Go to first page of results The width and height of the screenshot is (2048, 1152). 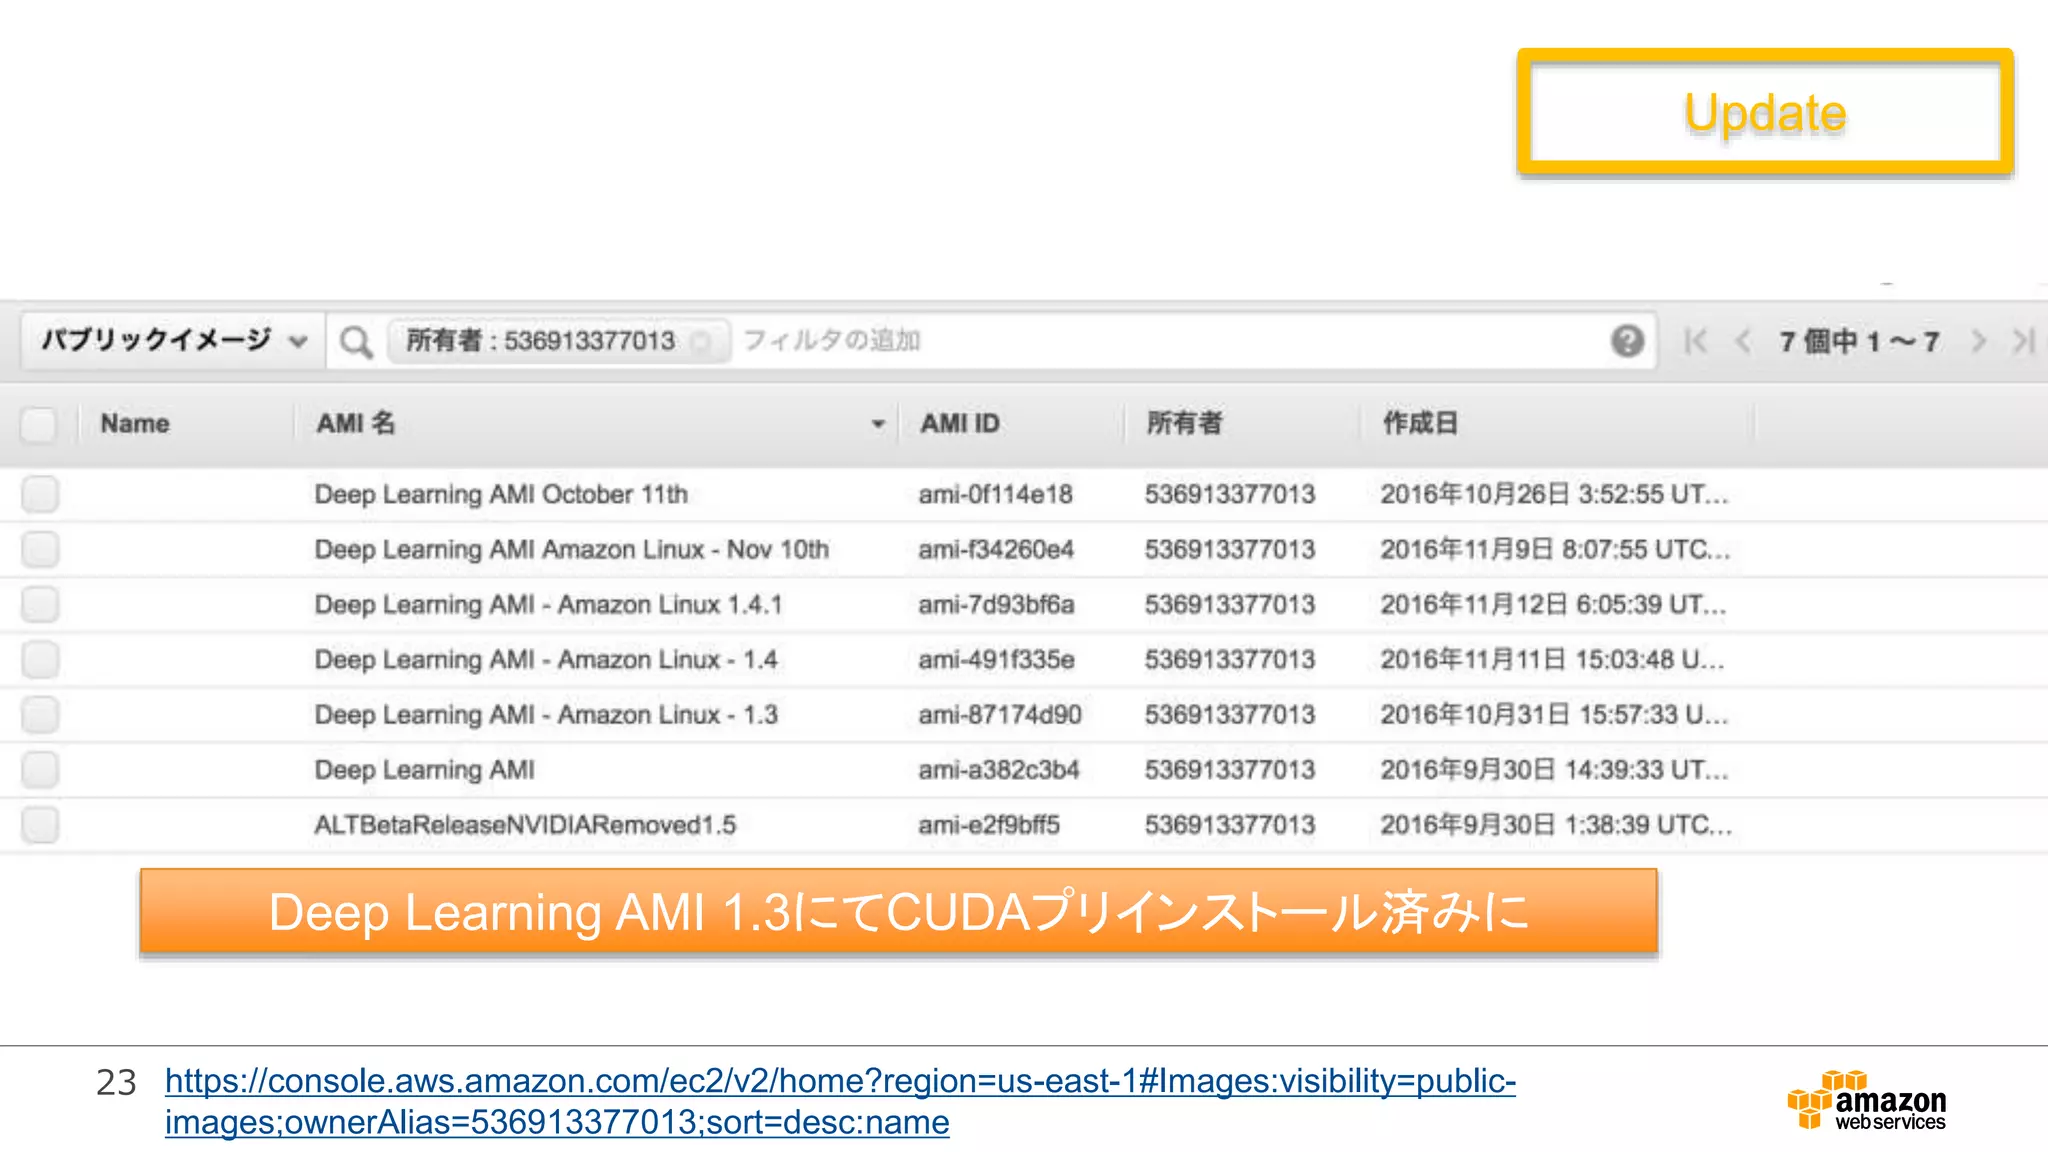1695,341
